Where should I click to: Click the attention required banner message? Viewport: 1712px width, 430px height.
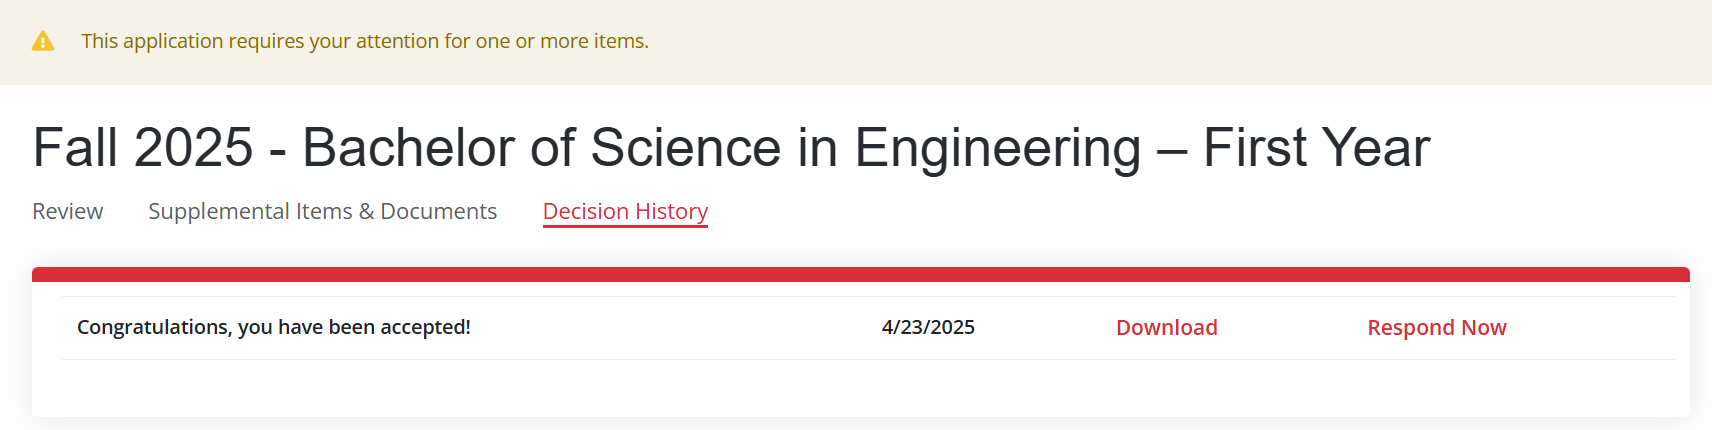coord(365,41)
